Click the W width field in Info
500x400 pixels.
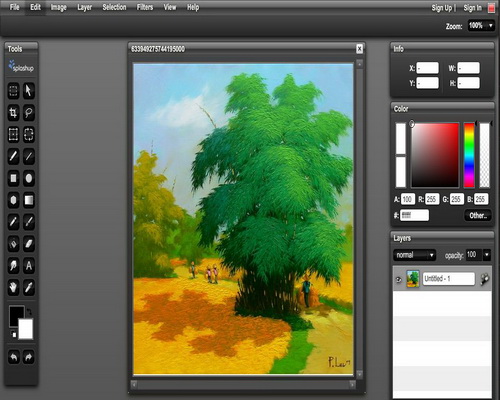468,68
